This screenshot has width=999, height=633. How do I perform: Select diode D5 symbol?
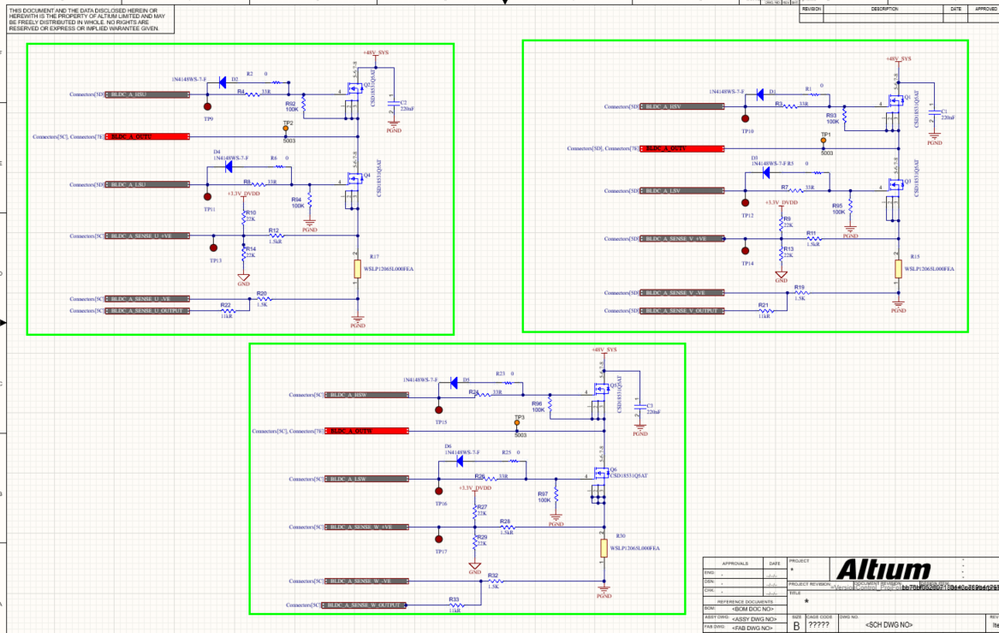point(454,383)
